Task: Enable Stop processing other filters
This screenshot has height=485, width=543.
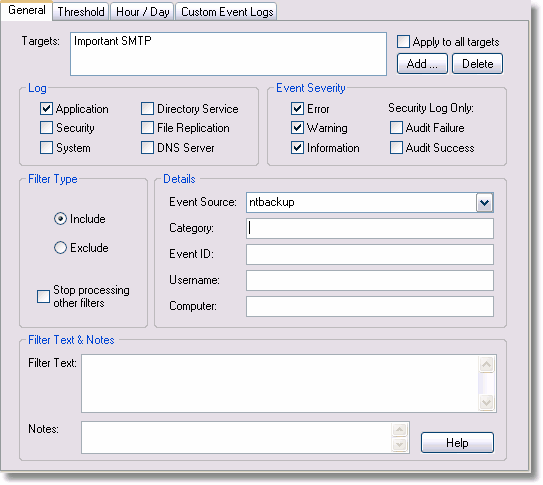Action: [x=43, y=296]
